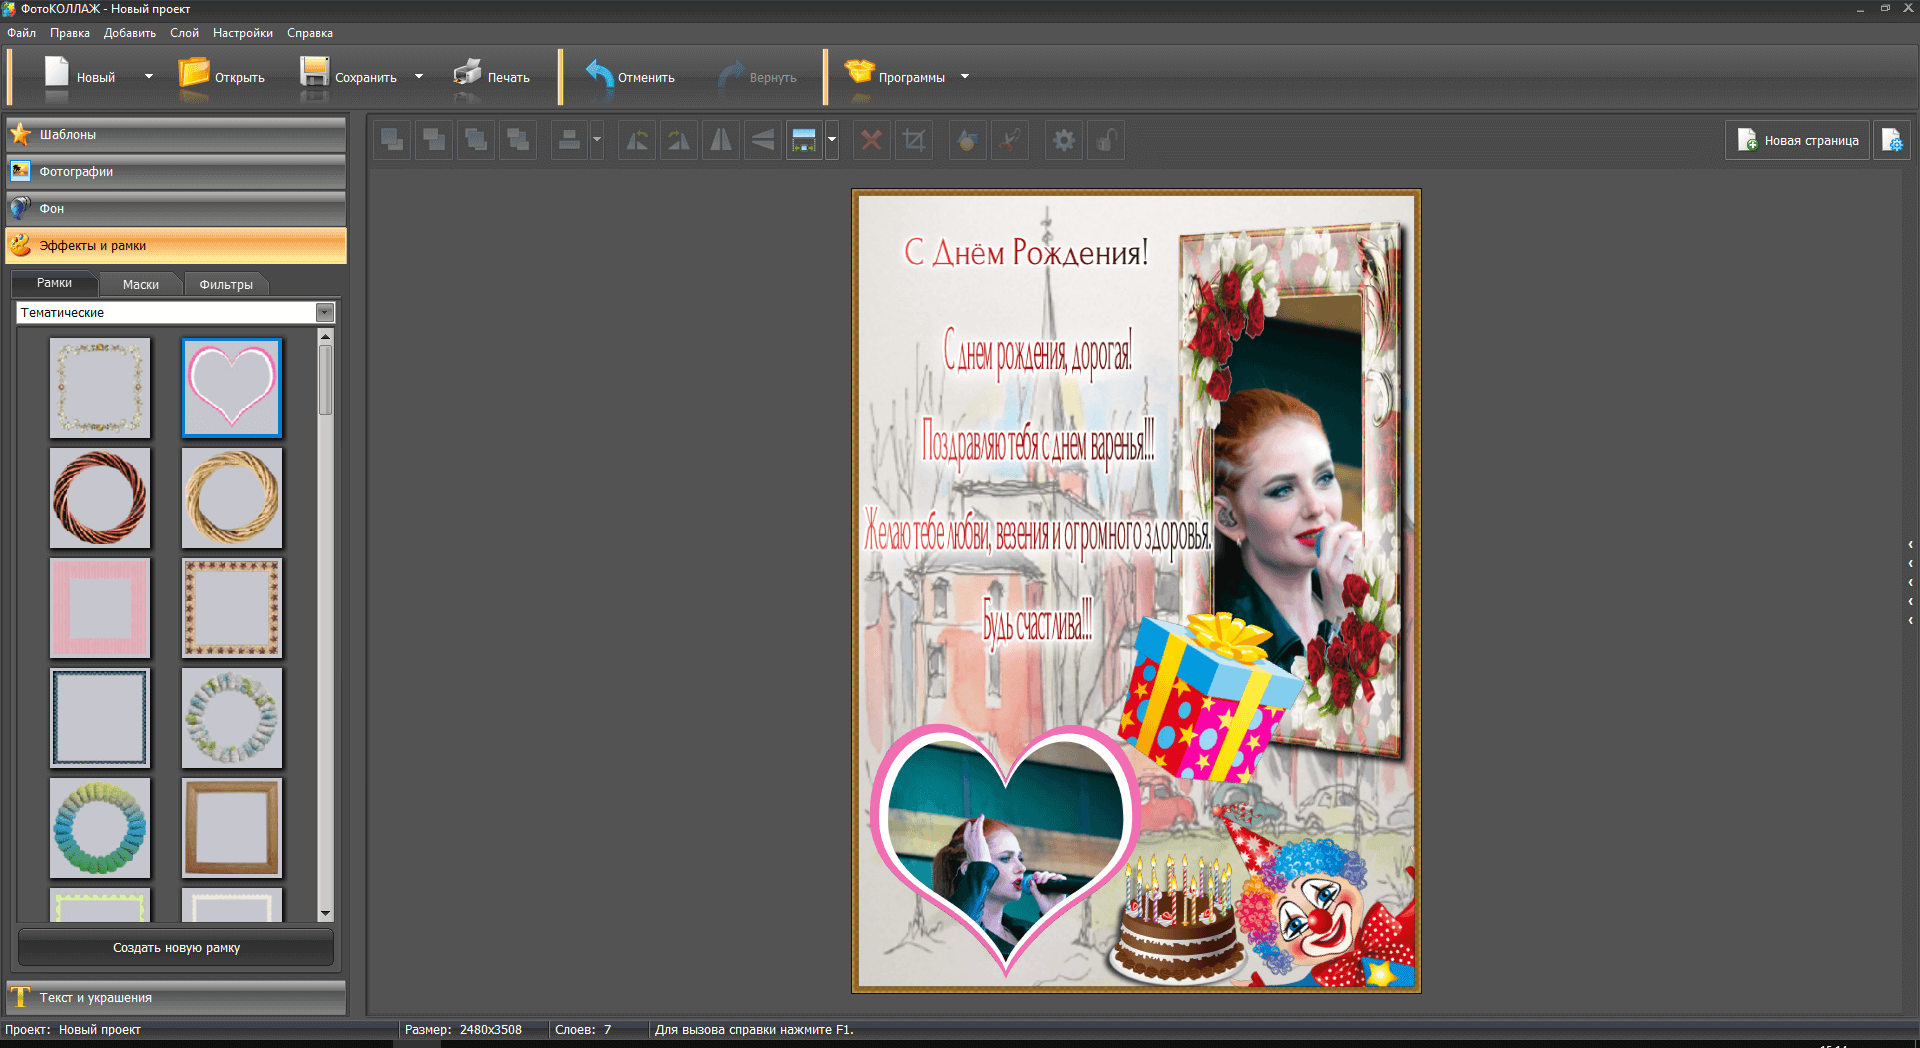Undo with the Отменить arrow
The width and height of the screenshot is (1920, 1048).
click(x=599, y=75)
